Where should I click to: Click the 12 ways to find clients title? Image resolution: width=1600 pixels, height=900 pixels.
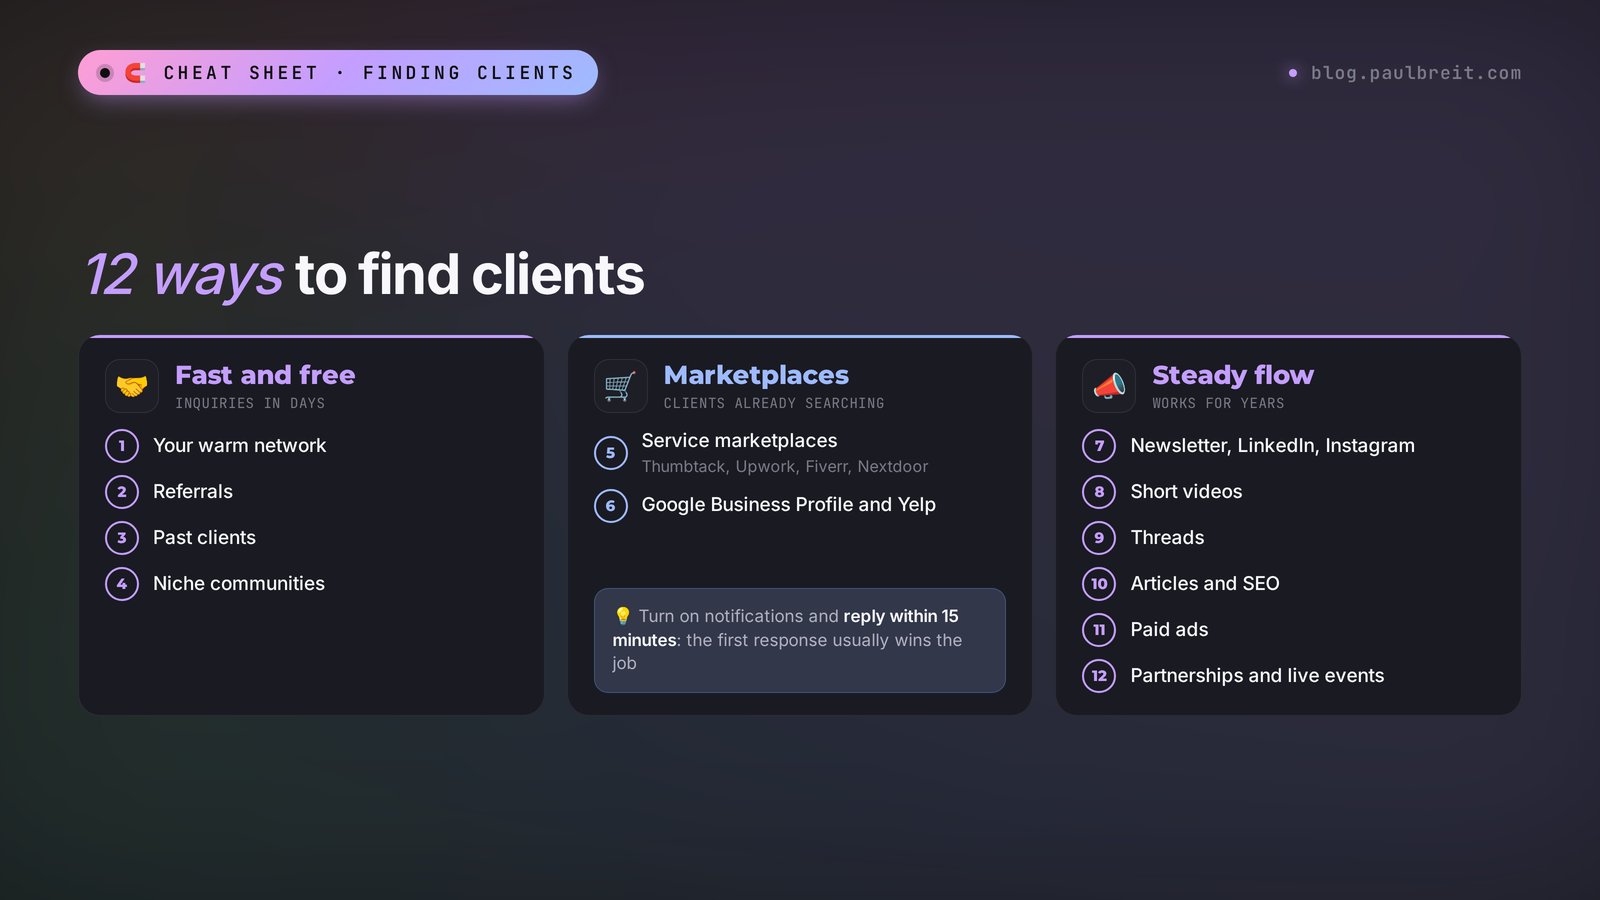pos(365,275)
